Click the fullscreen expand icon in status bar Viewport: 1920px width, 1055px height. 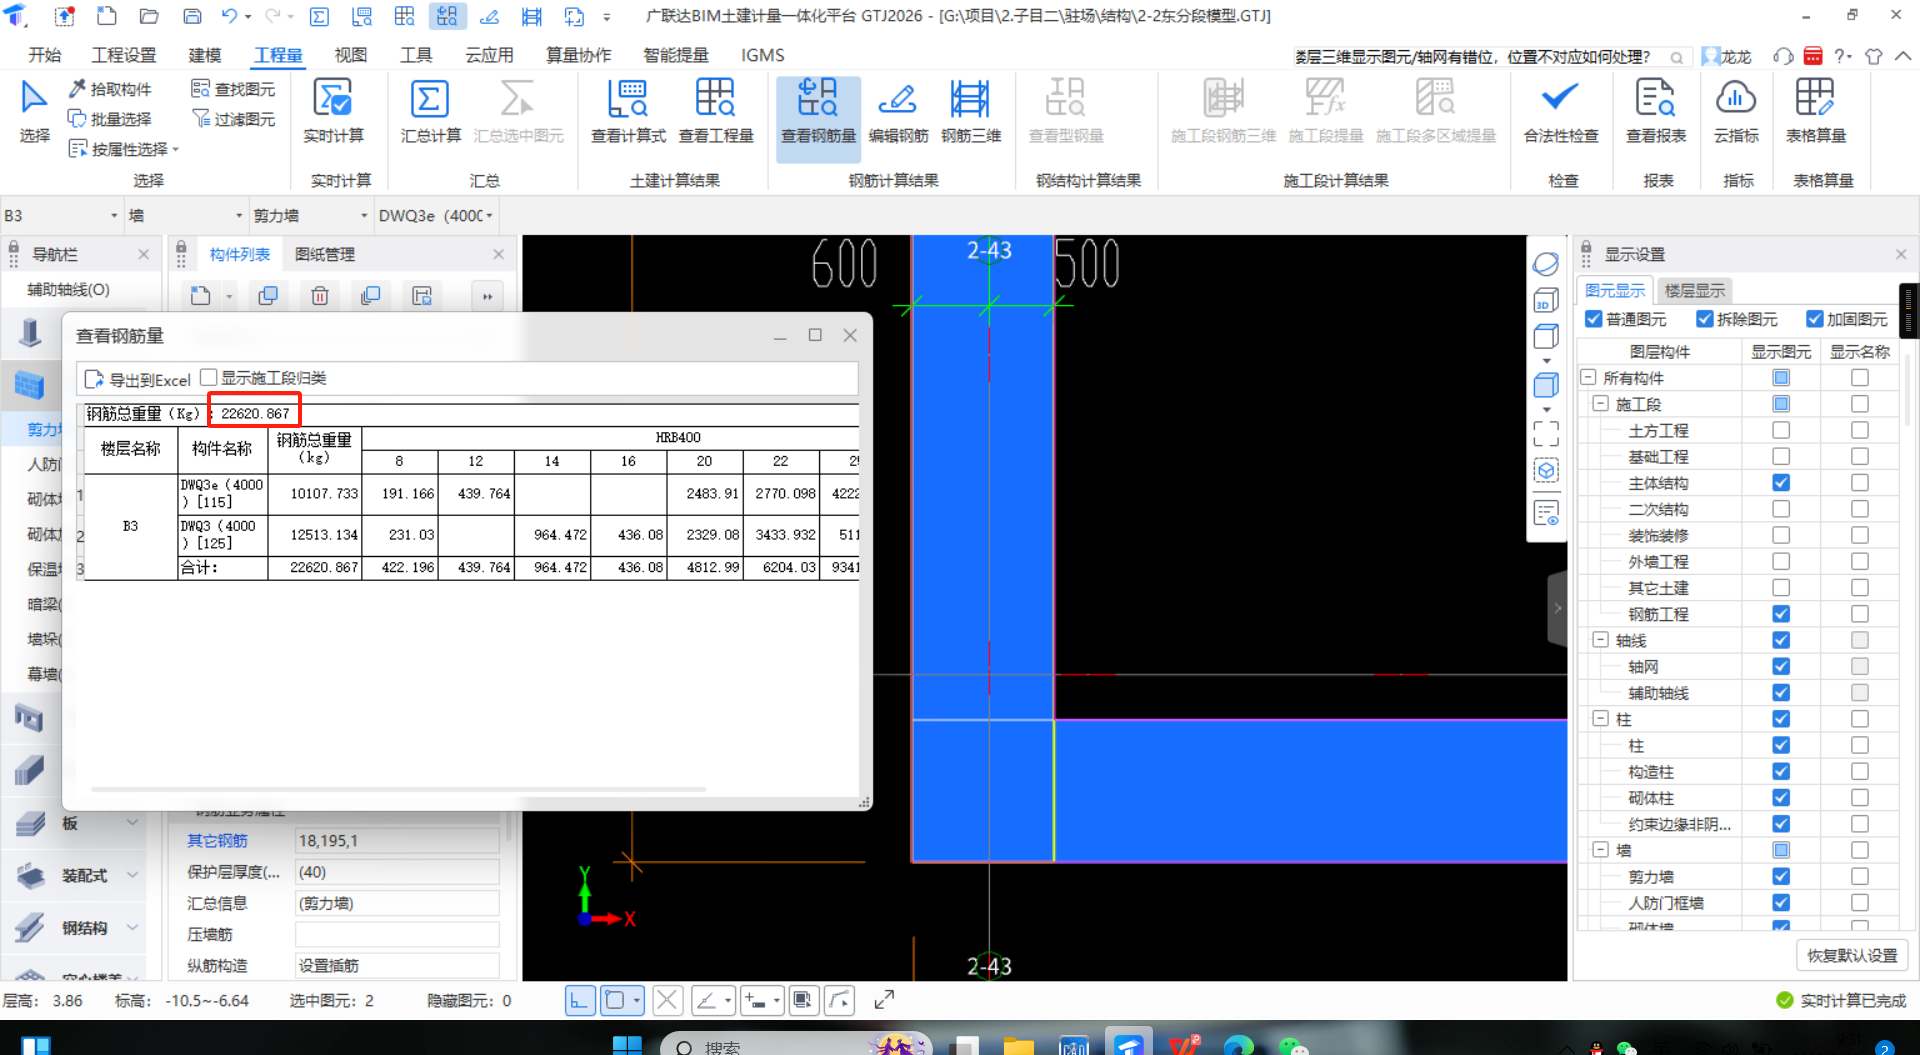pos(884,1000)
